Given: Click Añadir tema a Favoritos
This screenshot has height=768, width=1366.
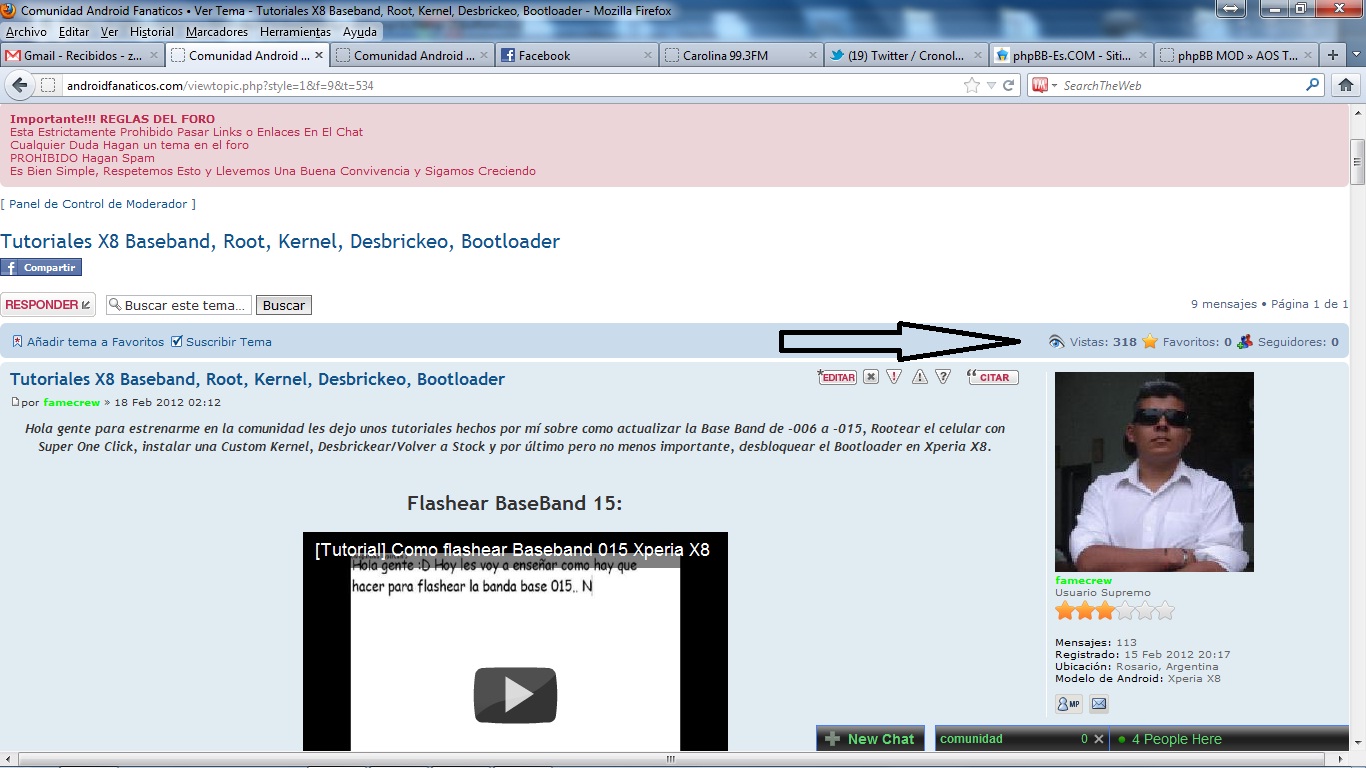Looking at the screenshot, I should [x=95, y=342].
